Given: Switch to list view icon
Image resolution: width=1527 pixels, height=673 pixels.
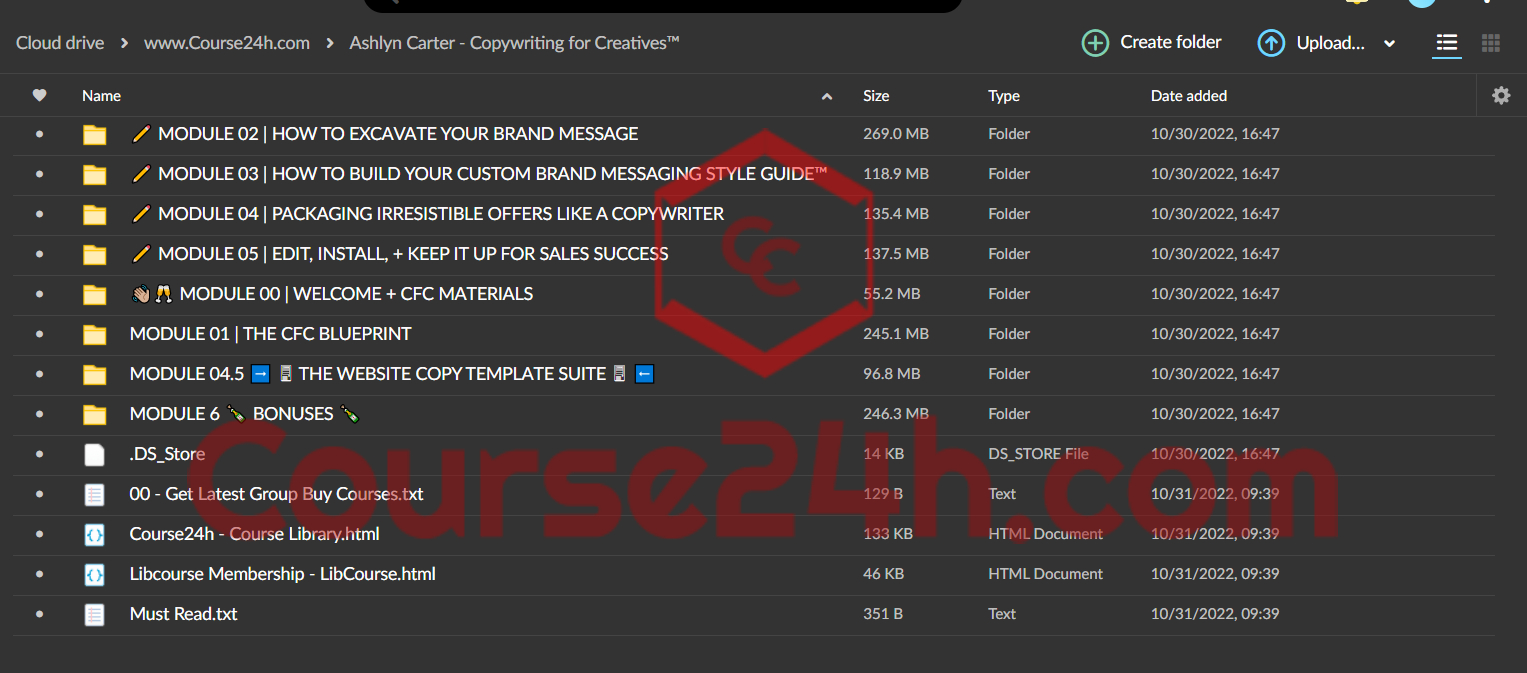Looking at the screenshot, I should point(1446,43).
